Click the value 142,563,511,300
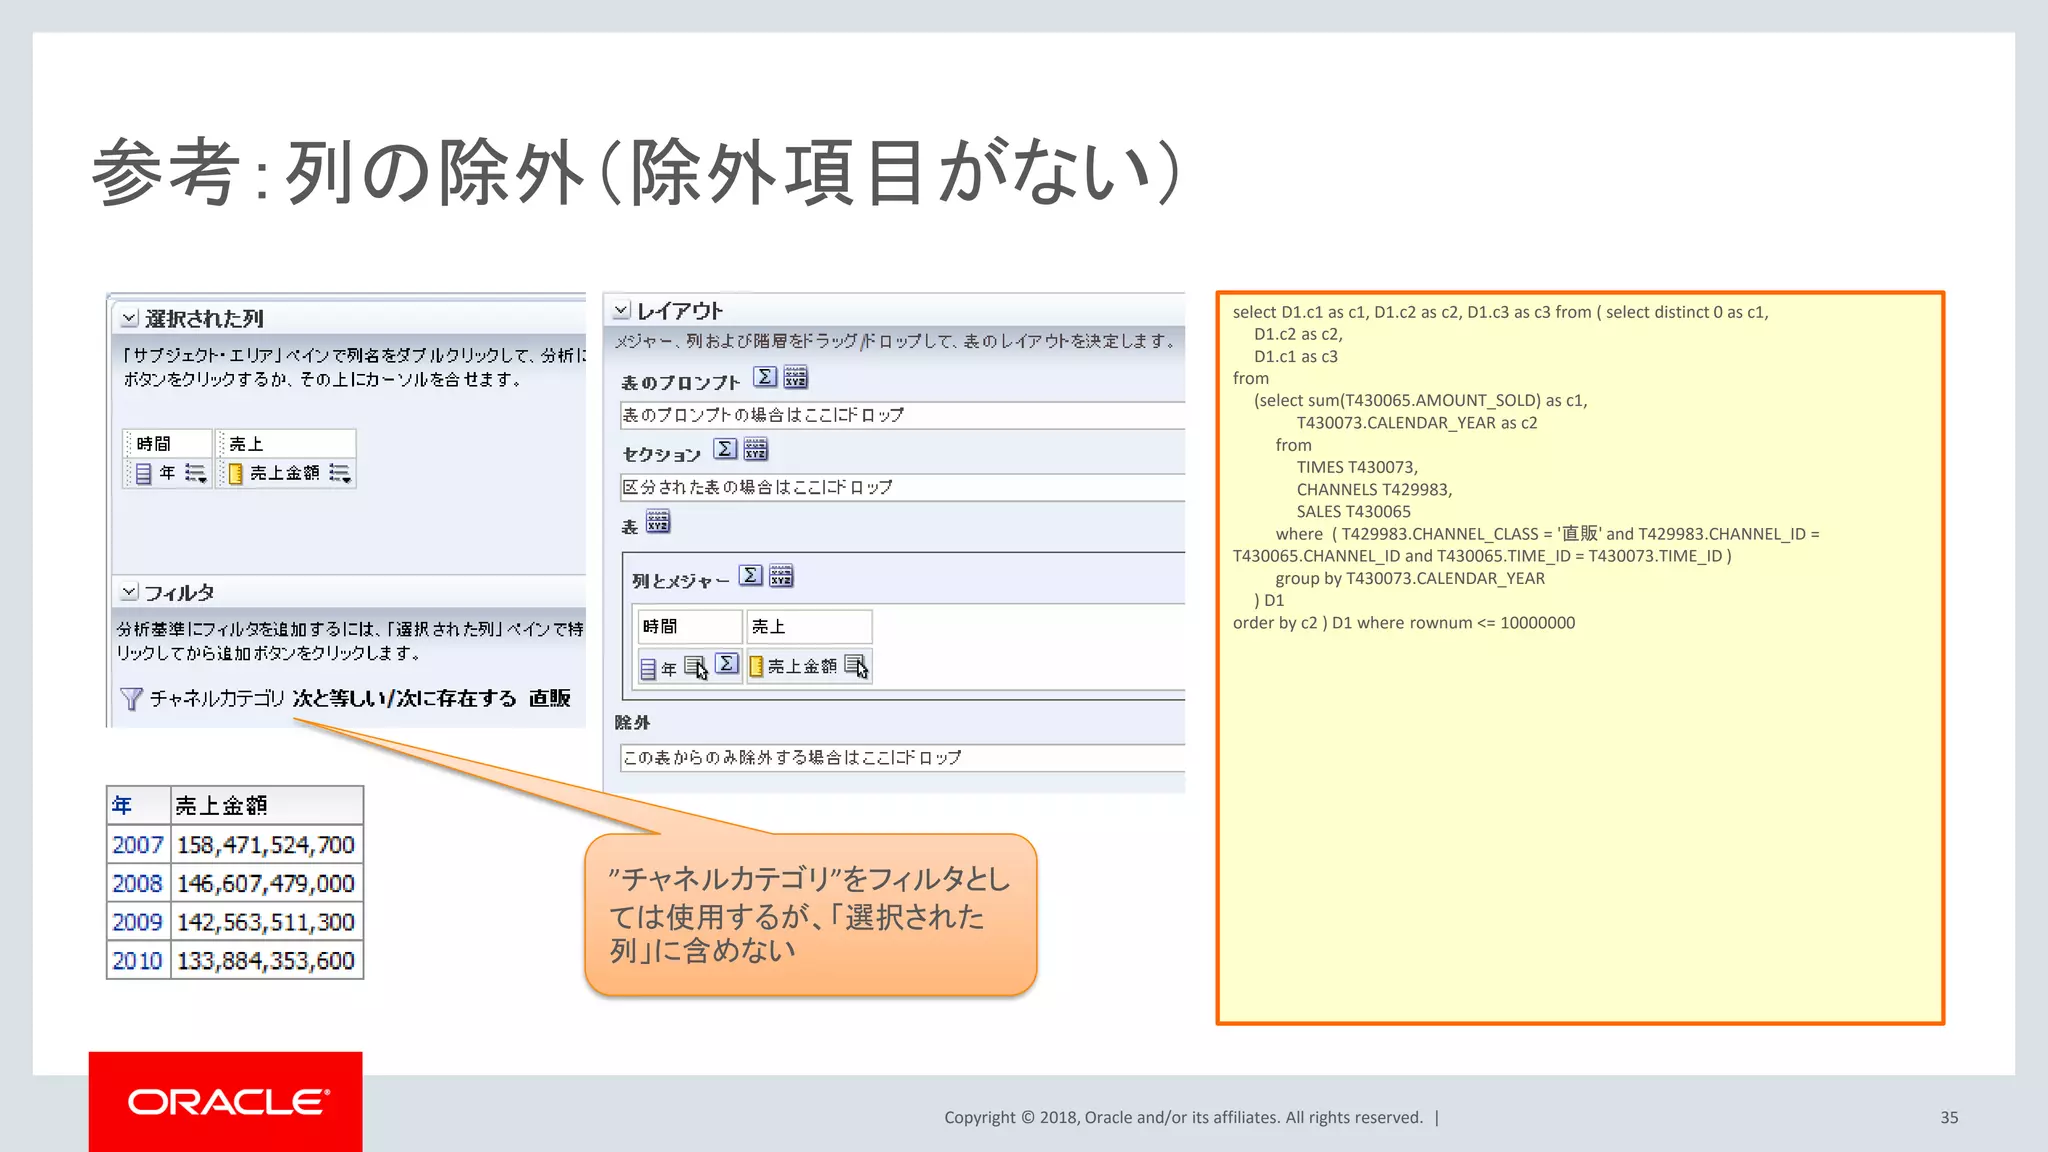 pyautogui.click(x=266, y=922)
